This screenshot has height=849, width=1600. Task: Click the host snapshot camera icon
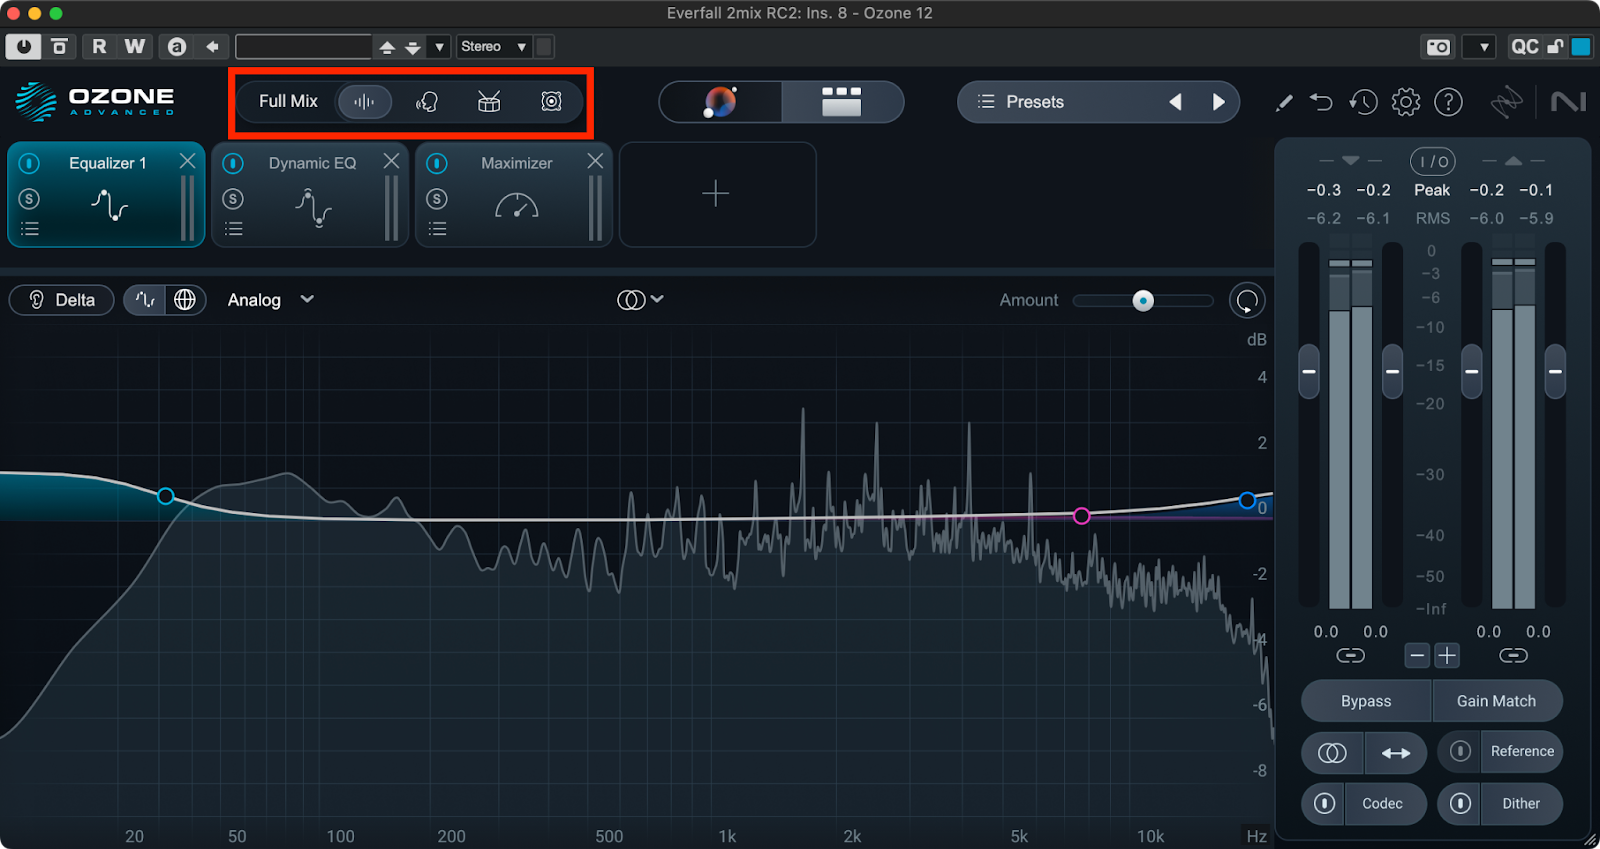(x=1438, y=47)
